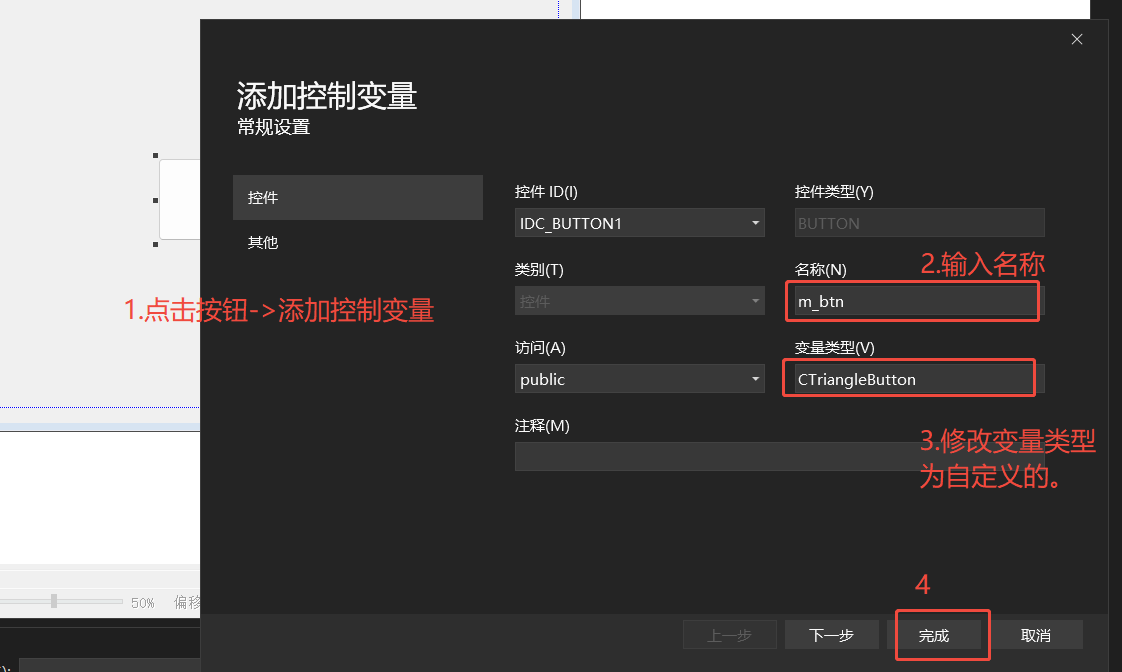Click the 50% zoom level label
Viewport: 1122px width, 672px height.
tap(142, 602)
